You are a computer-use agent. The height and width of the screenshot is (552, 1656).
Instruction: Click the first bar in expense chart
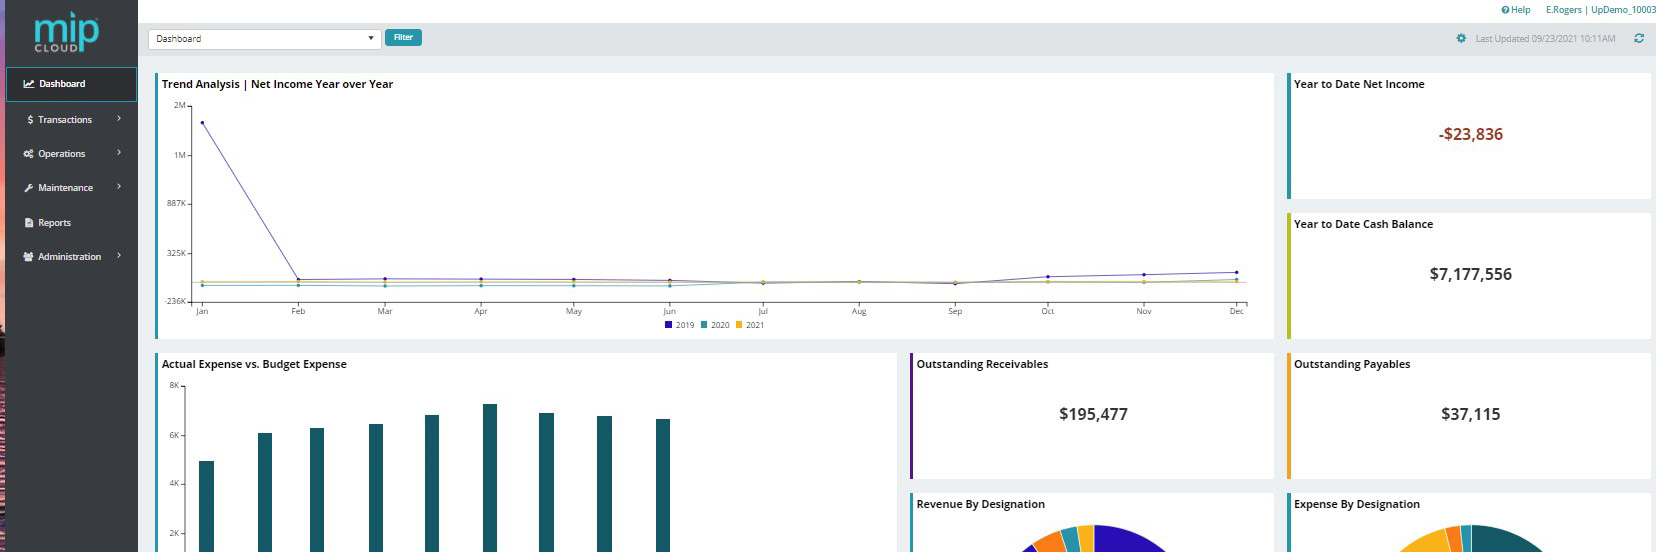pyautogui.click(x=206, y=506)
